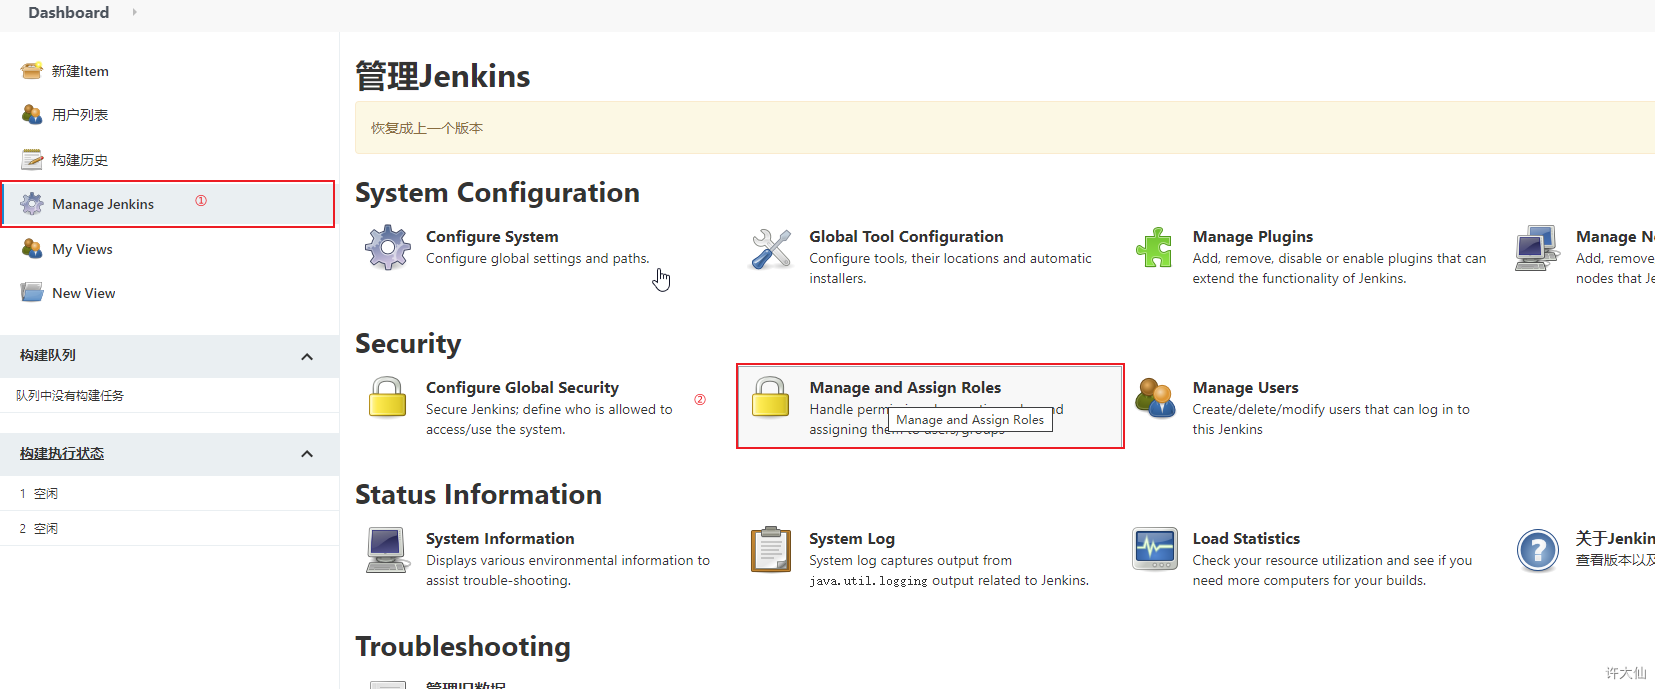Open Global Tool Configuration heading

(906, 236)
